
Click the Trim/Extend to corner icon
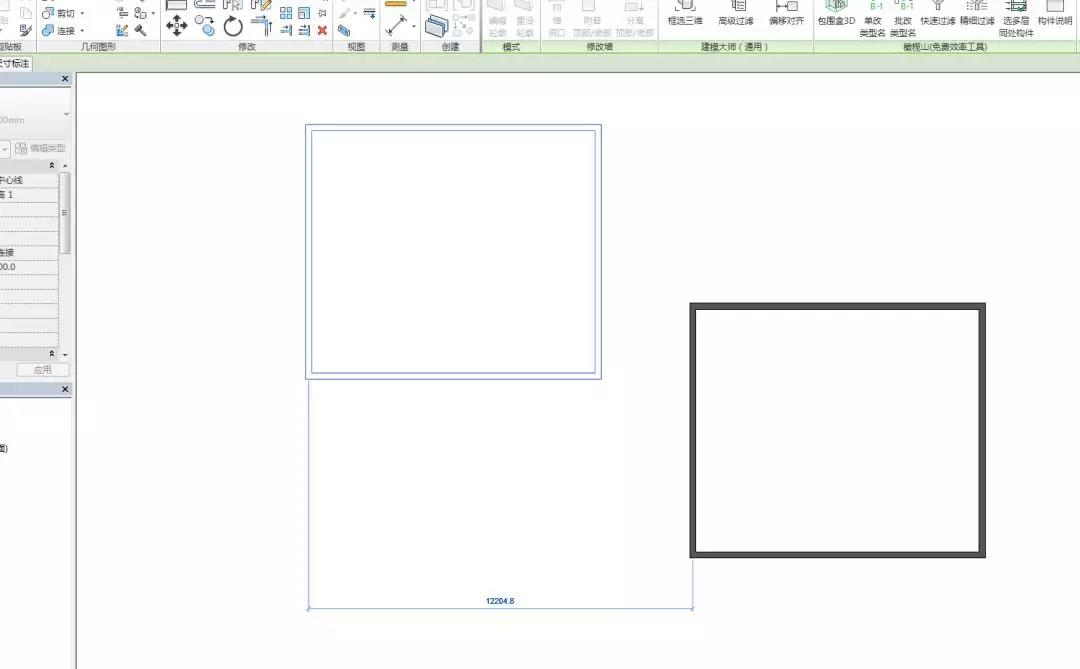click(x=261, y=25)
